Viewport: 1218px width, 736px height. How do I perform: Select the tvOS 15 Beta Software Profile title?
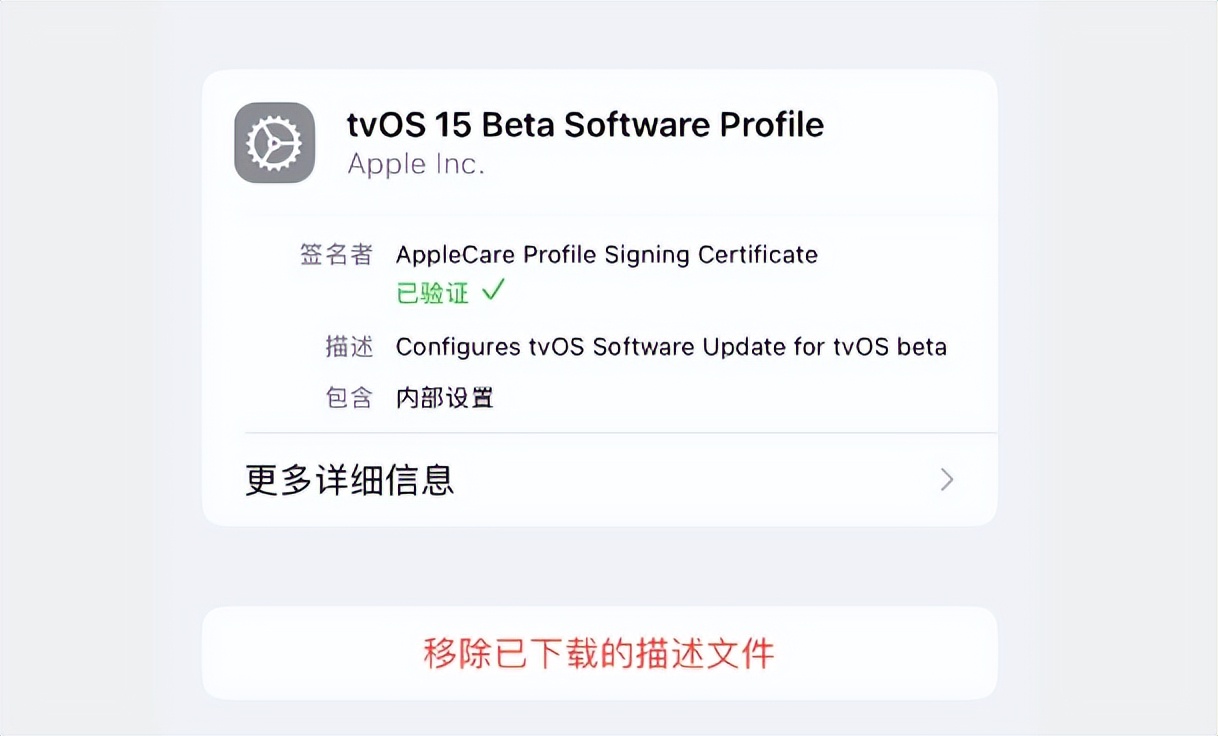pos(584,124)
